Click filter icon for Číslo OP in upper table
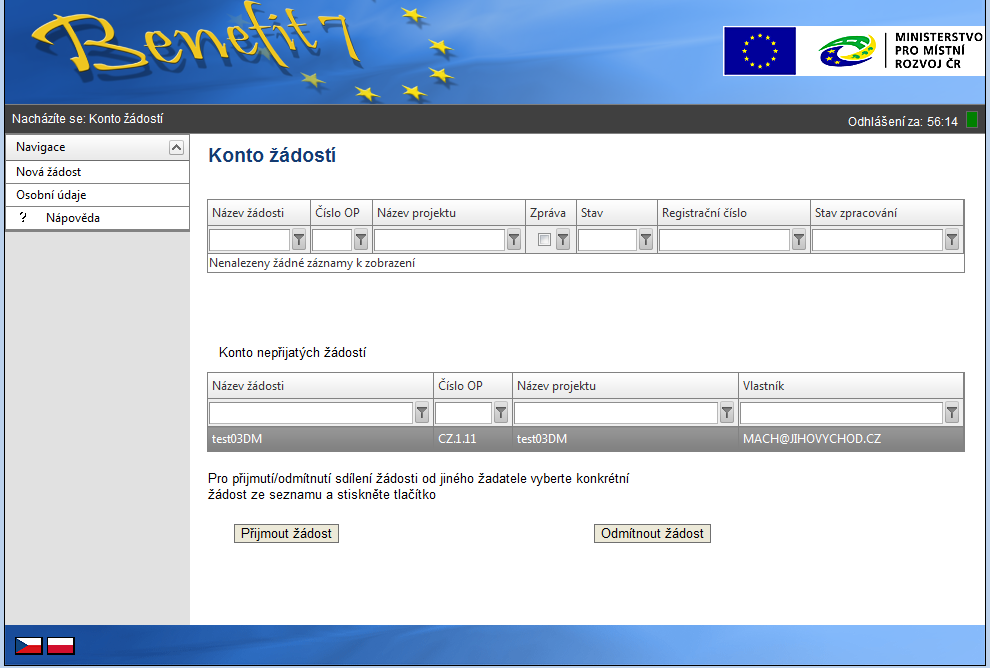The image size is (990, 668). [x=361, y=240]
